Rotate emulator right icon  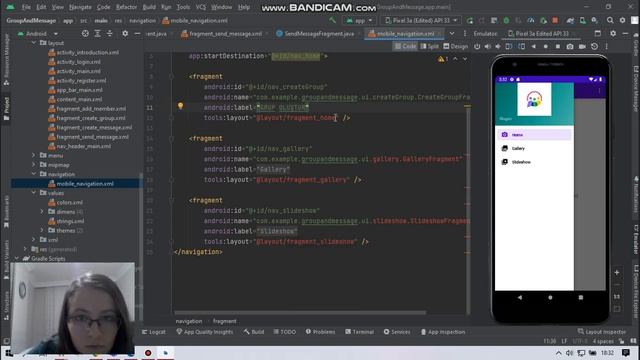pos(522,47)
